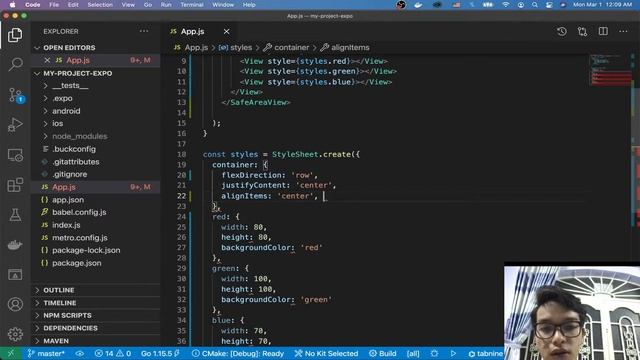640x360 pixels.
Task: Open the Source Control view
Action: tap(15, 95)
